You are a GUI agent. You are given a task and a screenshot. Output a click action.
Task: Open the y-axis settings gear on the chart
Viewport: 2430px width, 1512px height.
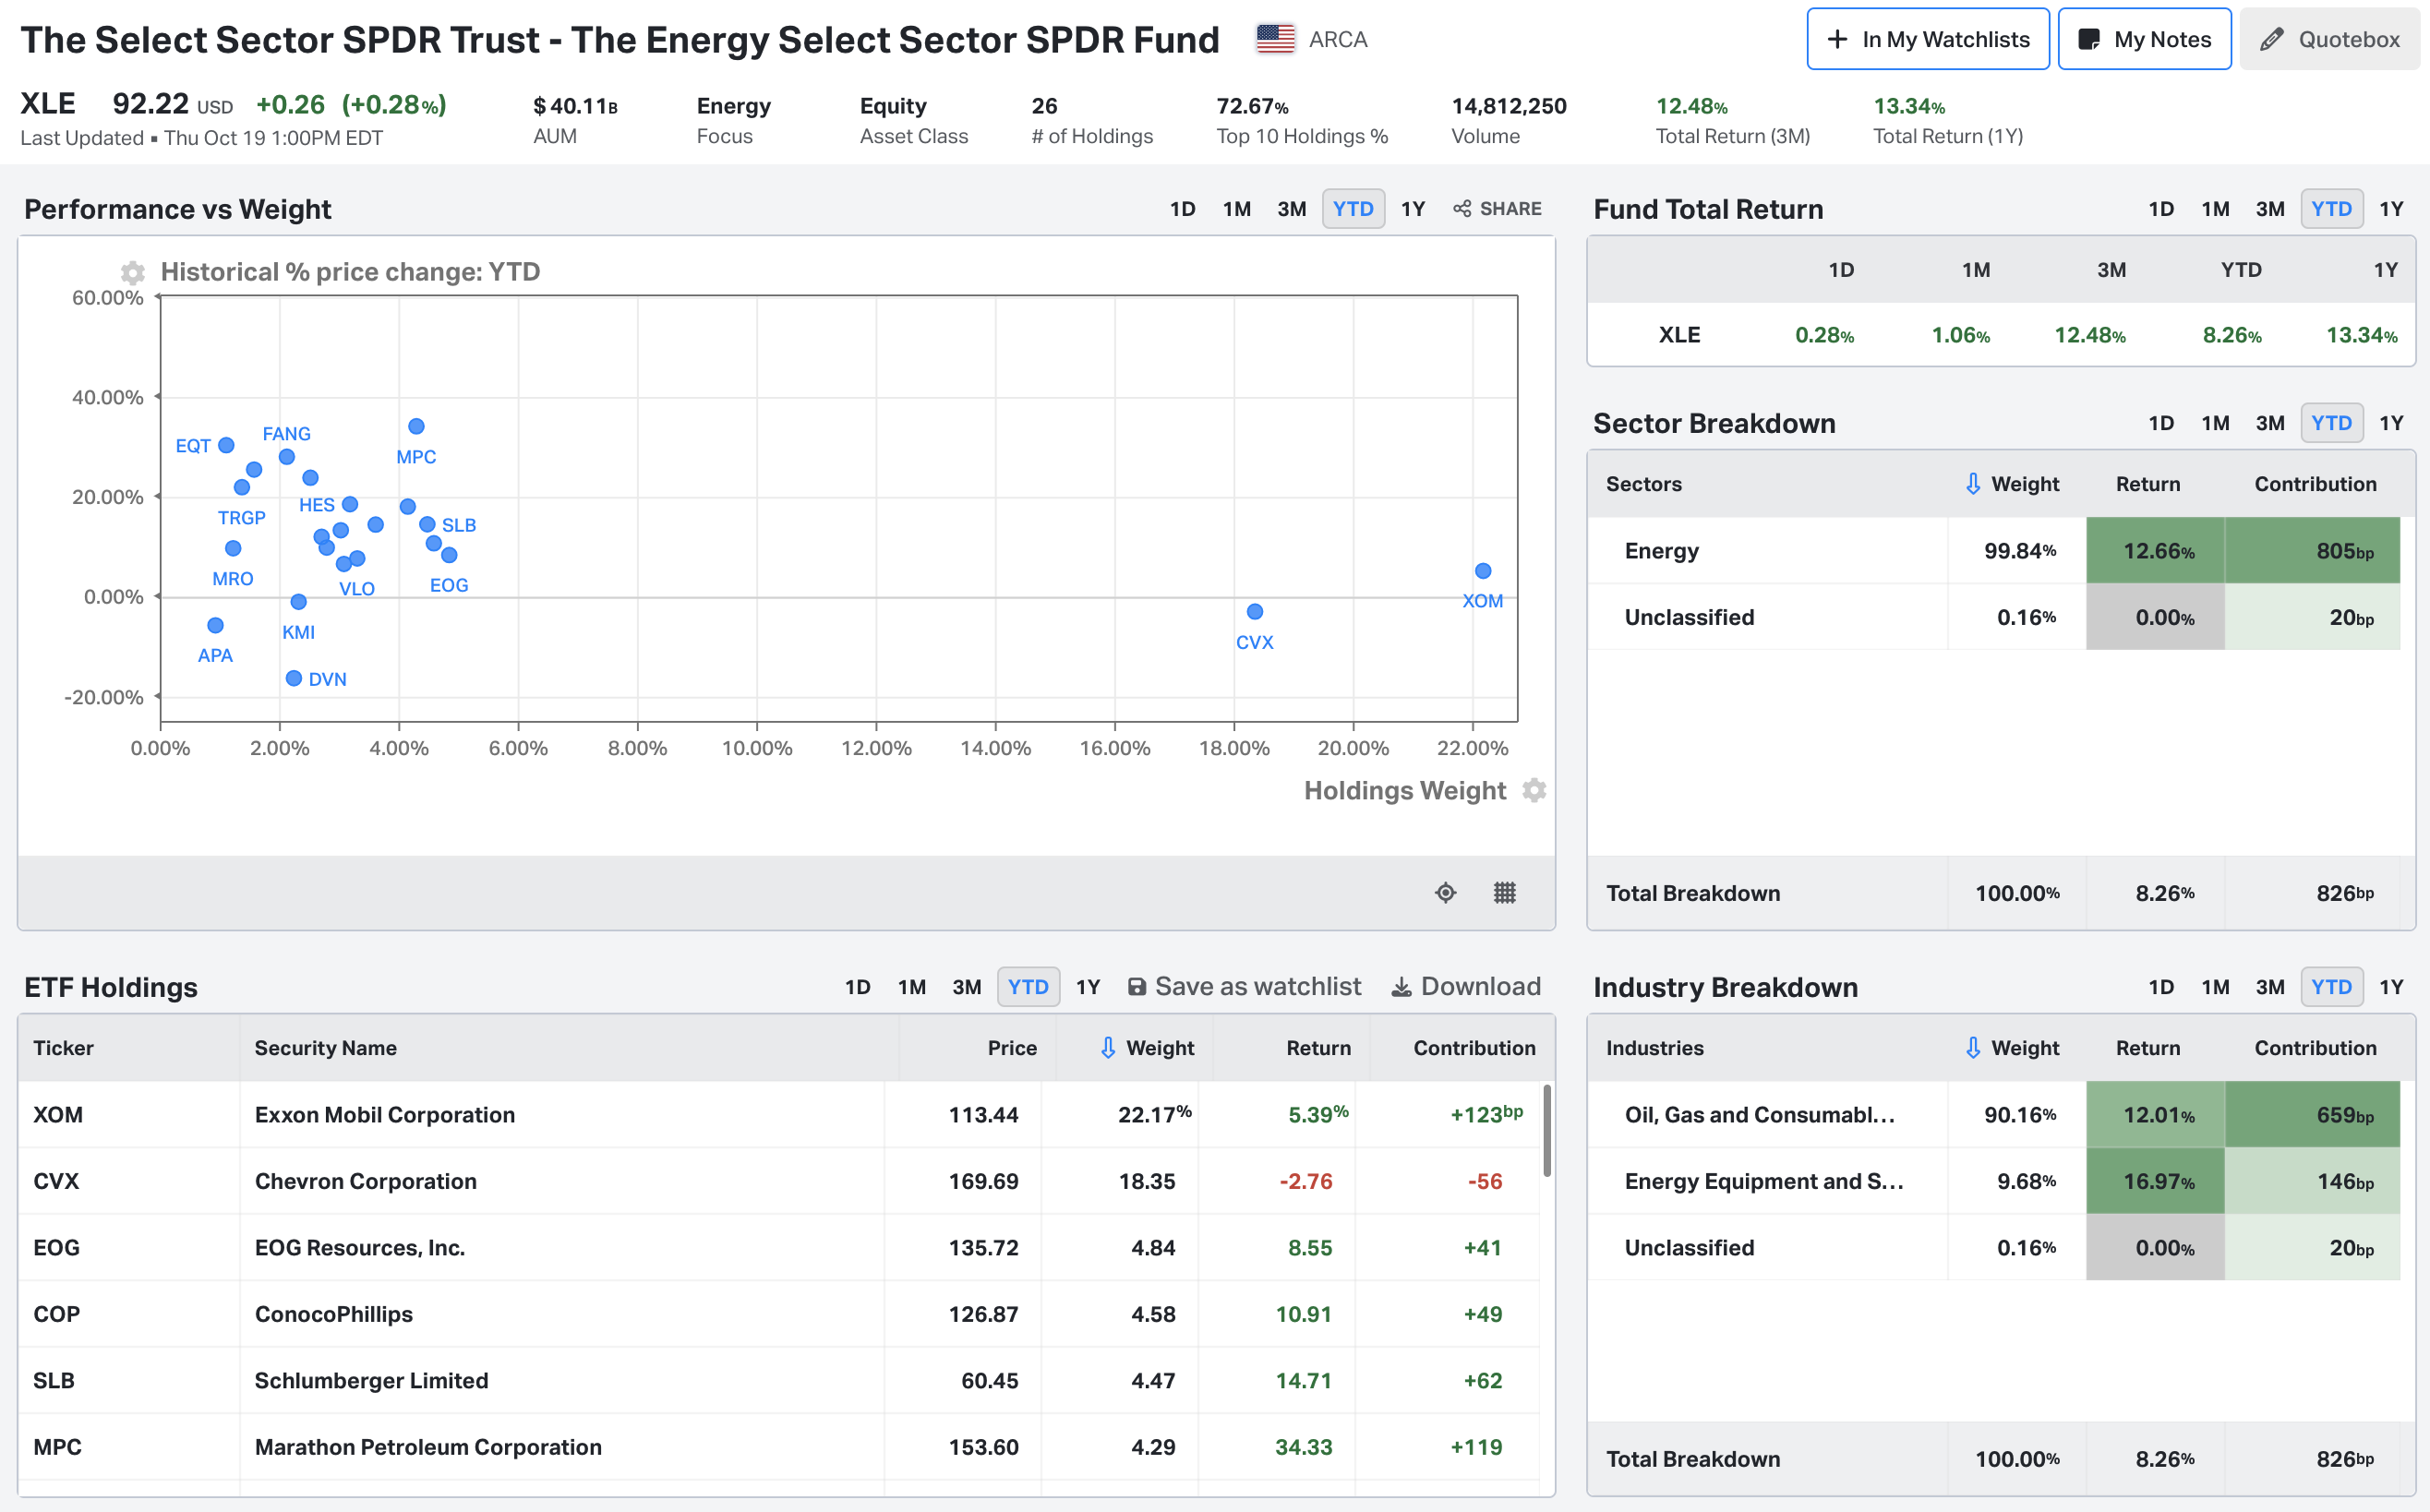pyautogui.click(x=132, y=272)
